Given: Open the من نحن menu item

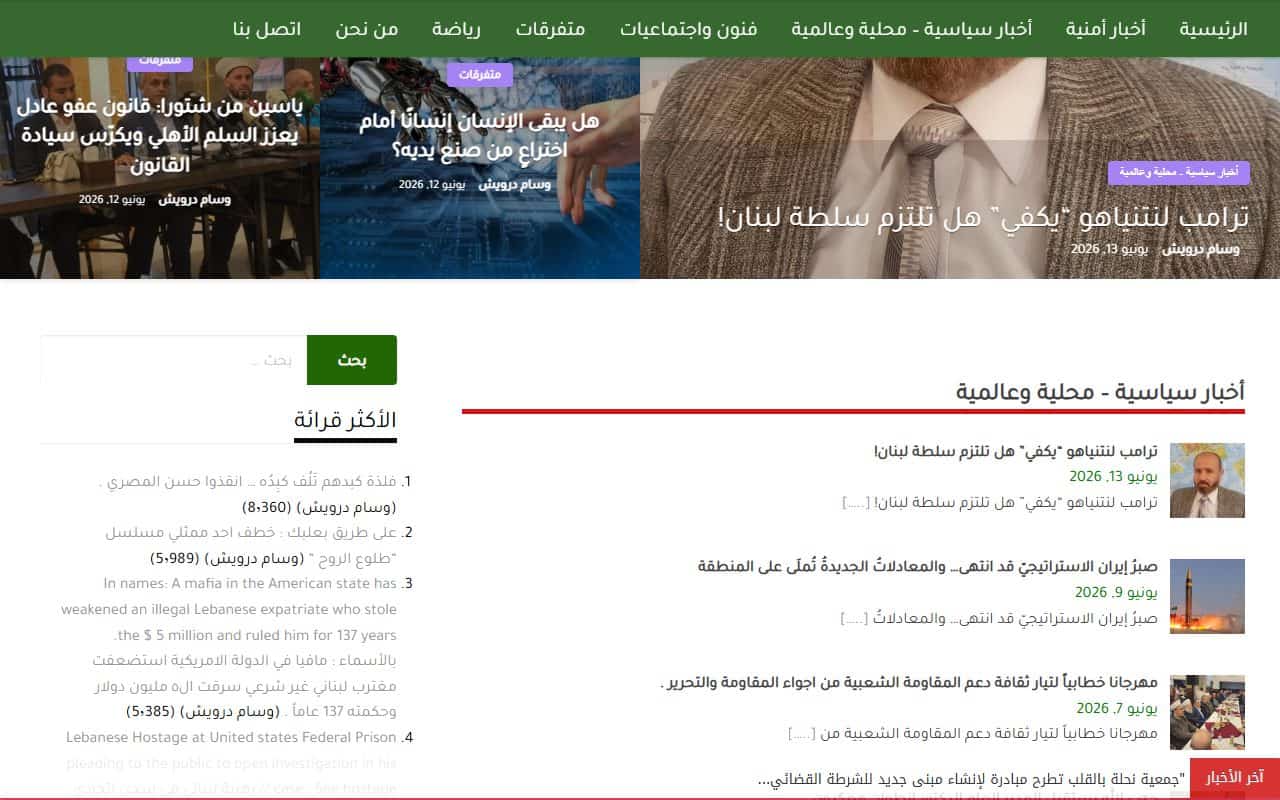Looking at the screenshot, I should tap(365, 29).
